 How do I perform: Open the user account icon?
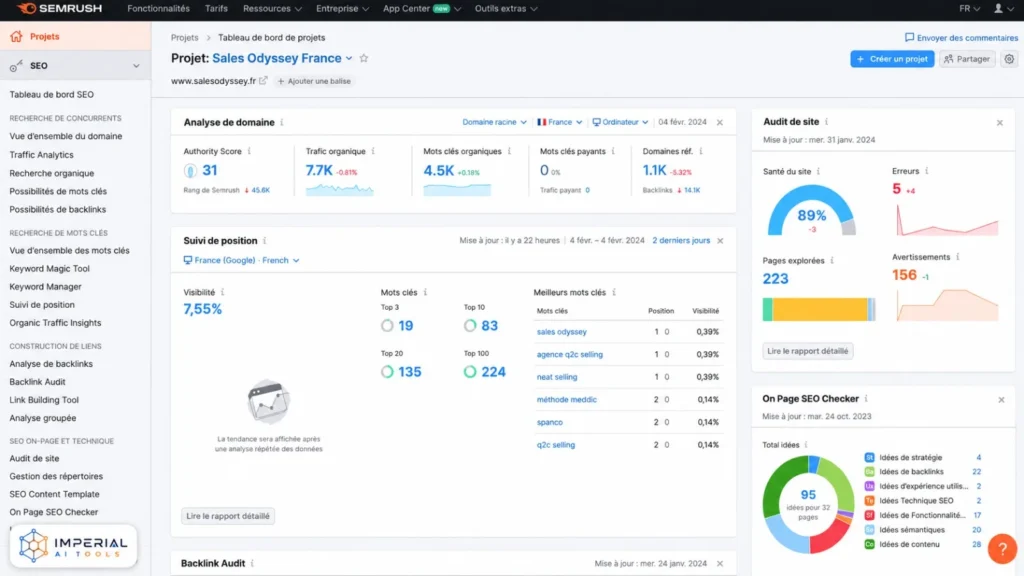point(998,8)
